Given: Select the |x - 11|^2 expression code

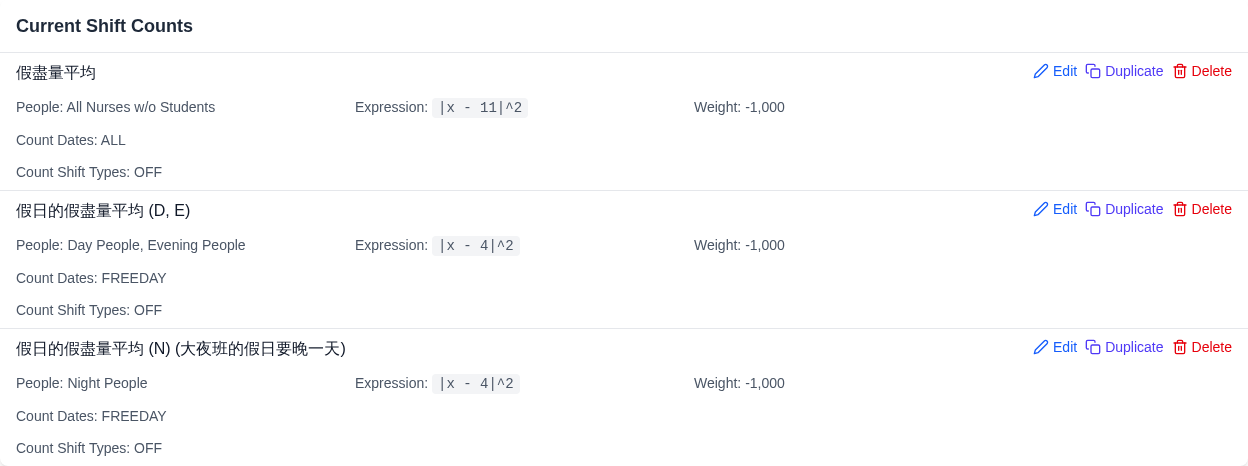Looking at the screenshot, I should tap(480, 108).
